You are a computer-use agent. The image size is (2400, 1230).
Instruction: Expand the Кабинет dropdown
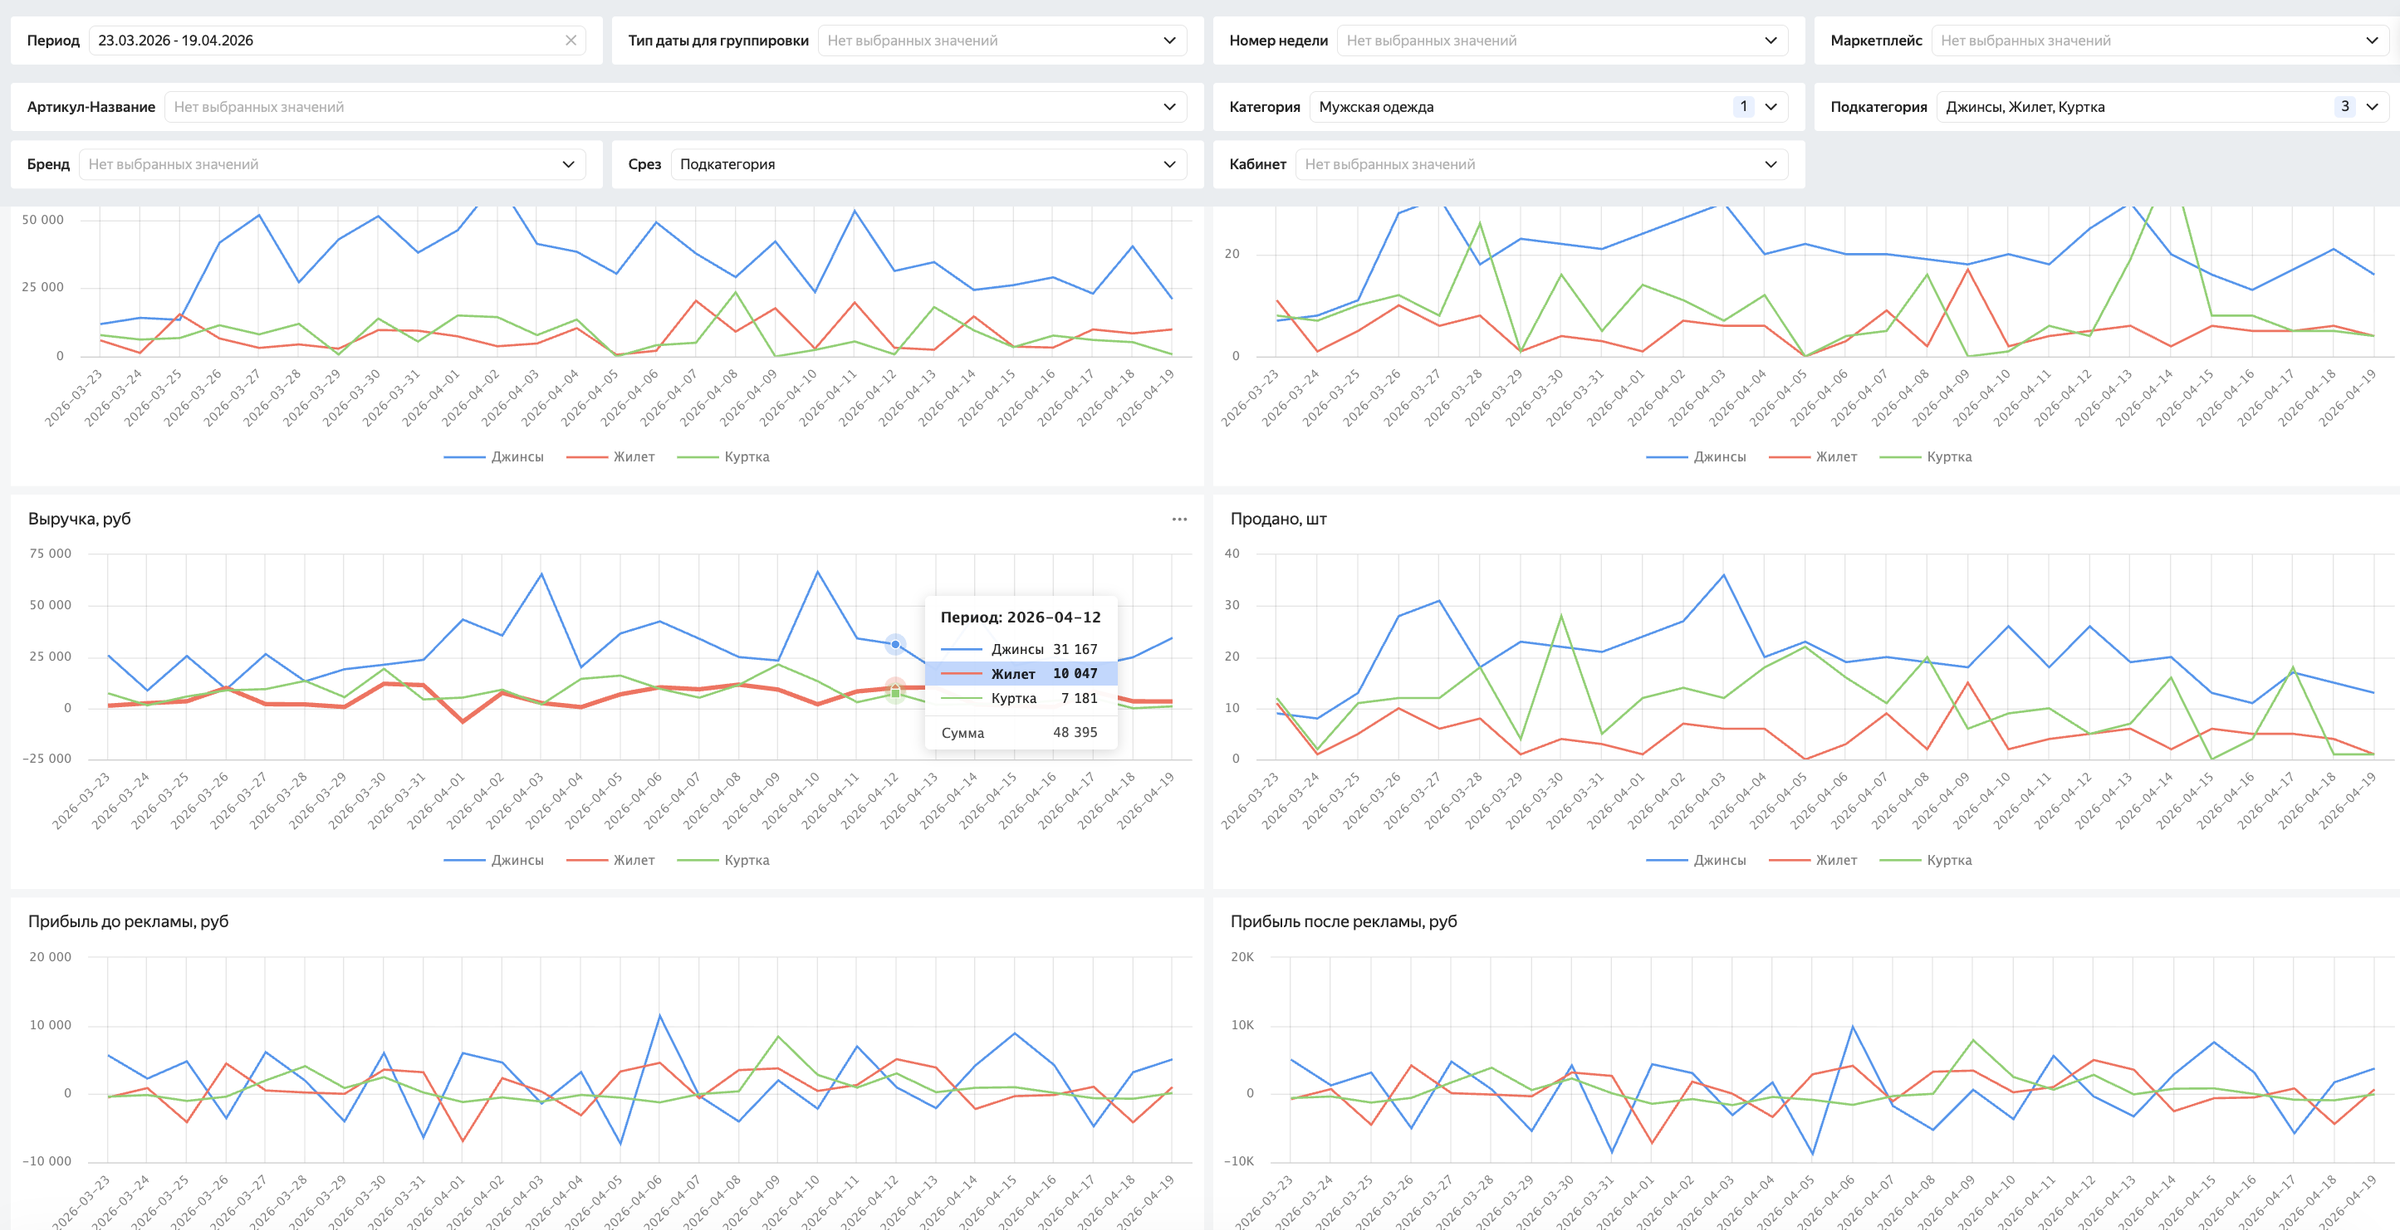(1541, 164)
